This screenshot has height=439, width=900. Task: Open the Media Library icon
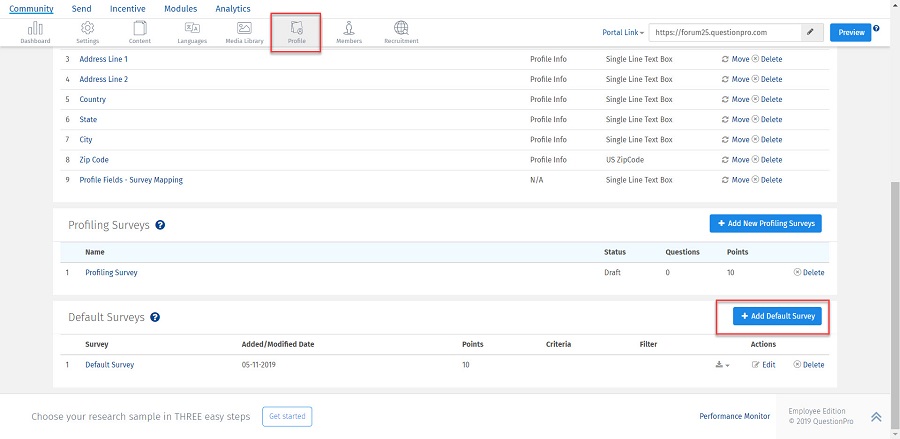point(244,32)
